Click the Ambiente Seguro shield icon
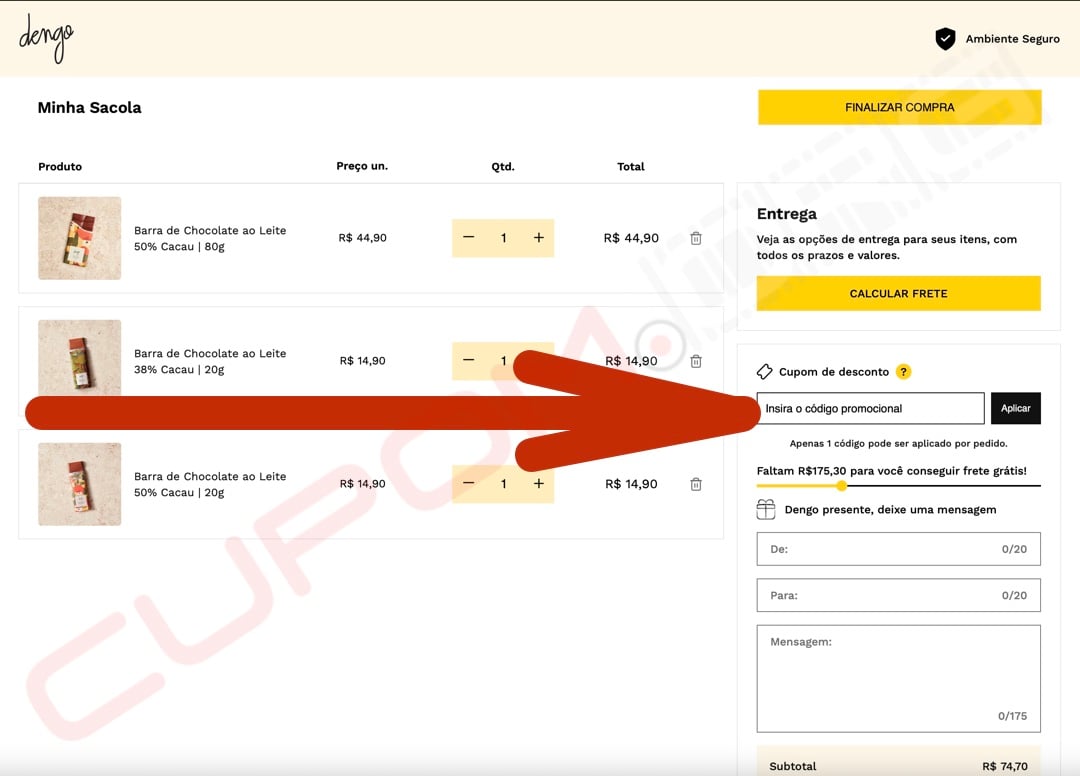Viewport: 1080px width, 776px height. click(x=945, y=39)
